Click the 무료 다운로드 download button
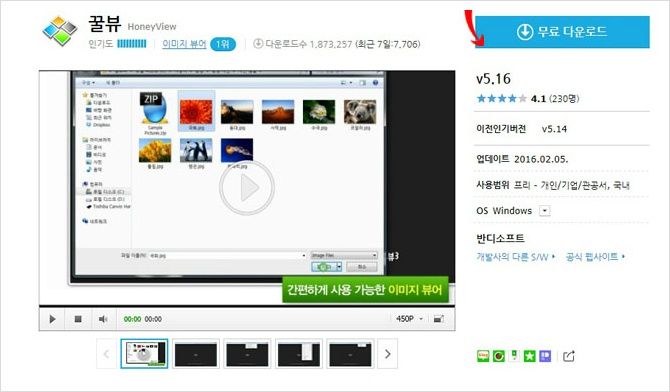 tap(562, 32)
